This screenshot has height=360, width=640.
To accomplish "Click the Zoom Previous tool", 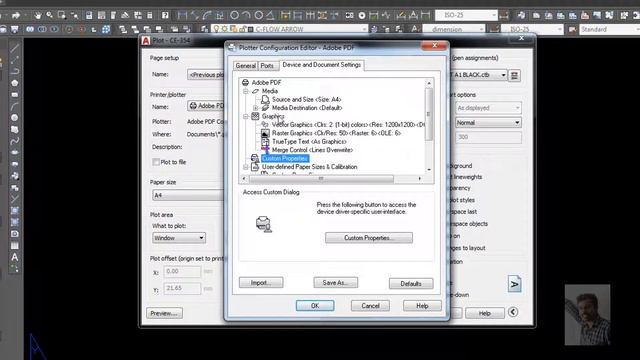I will click(74, 16).
